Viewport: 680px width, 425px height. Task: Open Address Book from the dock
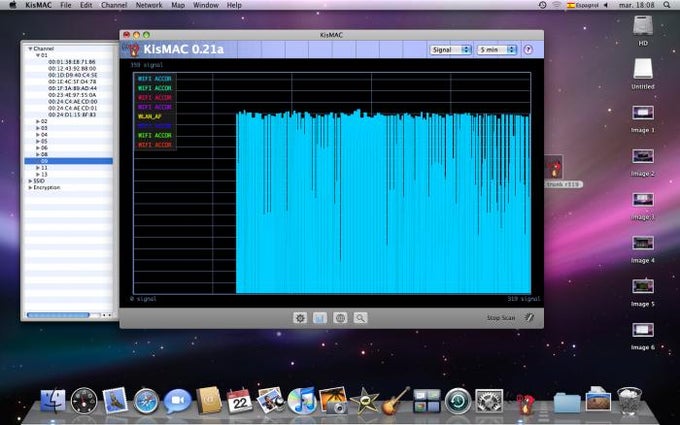[209, 400]
